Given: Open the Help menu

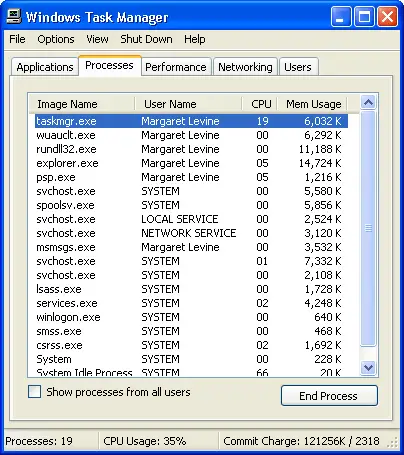Looking at the screenshot, I should click(x=195, y=39).
